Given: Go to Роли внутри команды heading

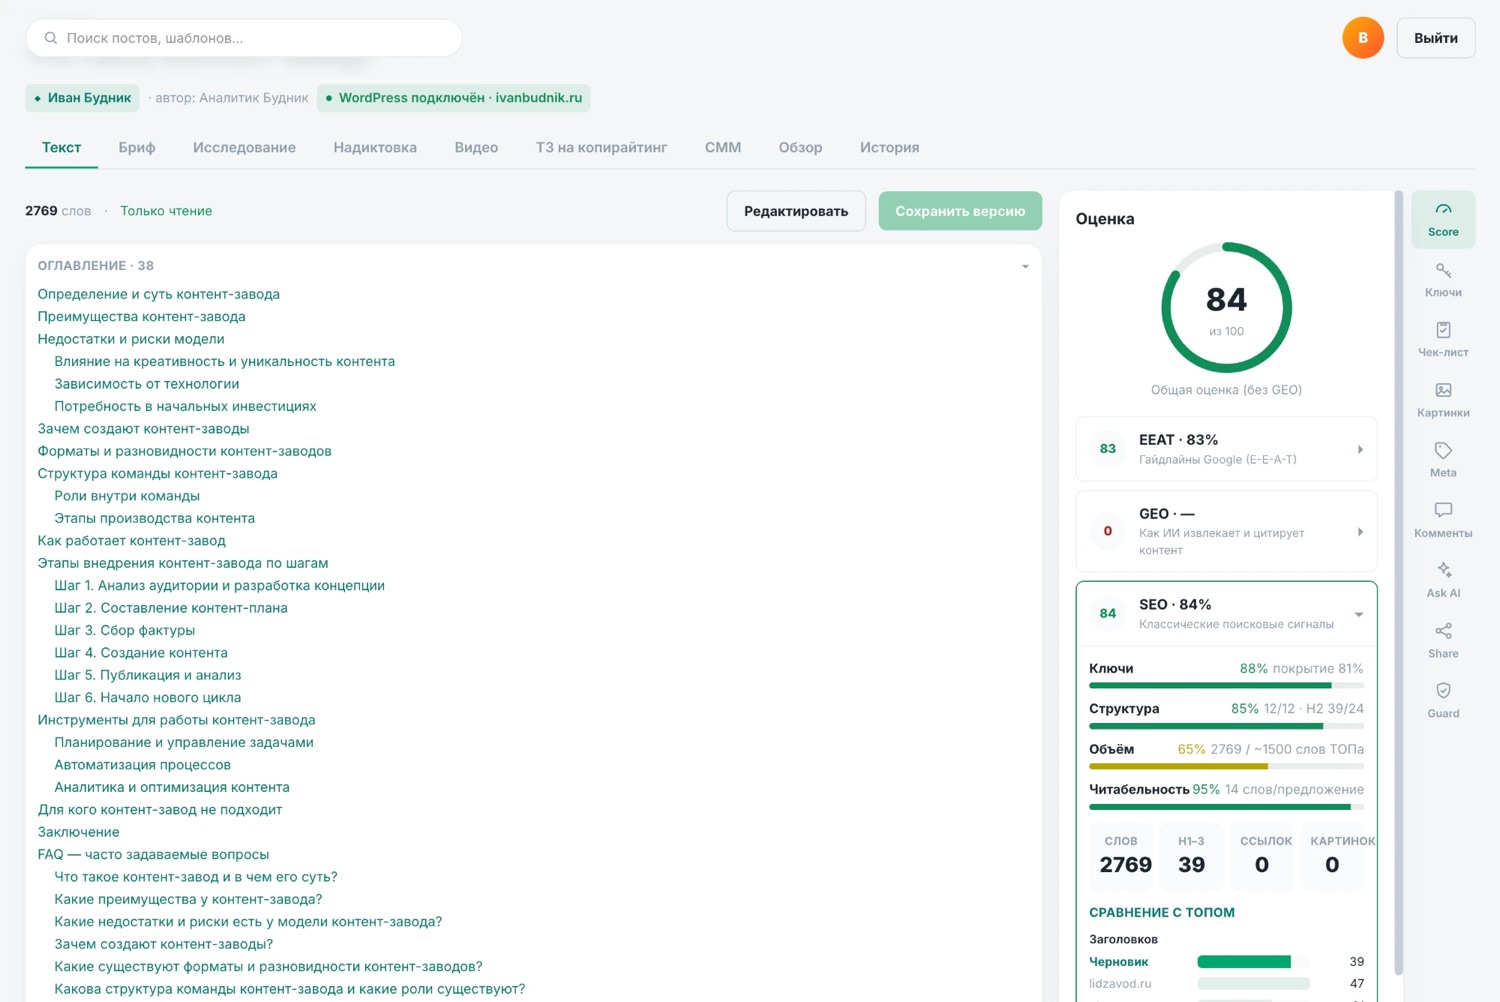Looking at the screenshot, I should click(127, 496).
